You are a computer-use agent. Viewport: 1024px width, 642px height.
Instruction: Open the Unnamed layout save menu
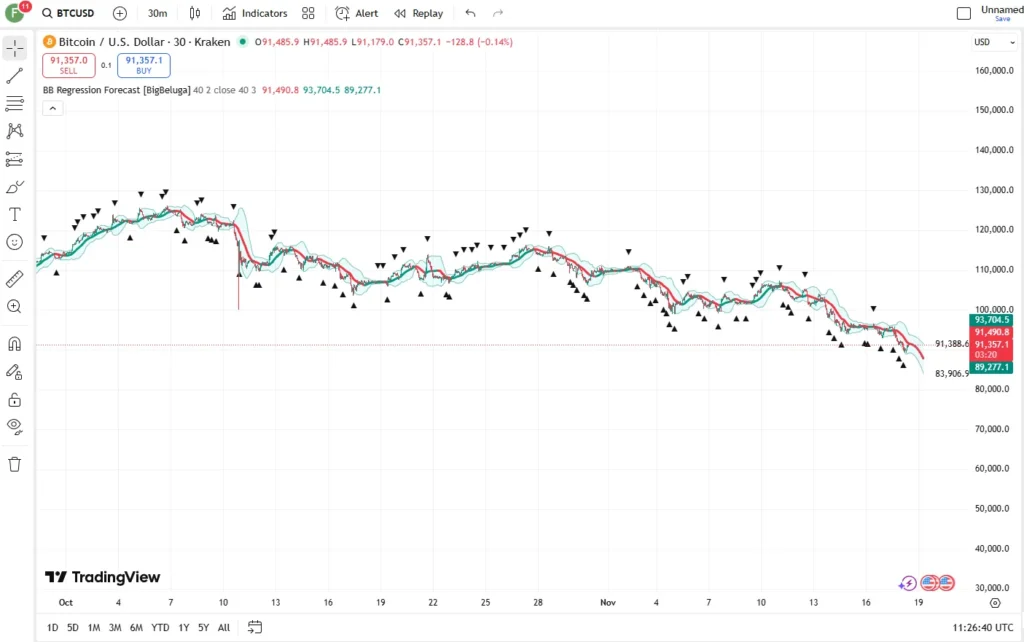(1002, 13)
